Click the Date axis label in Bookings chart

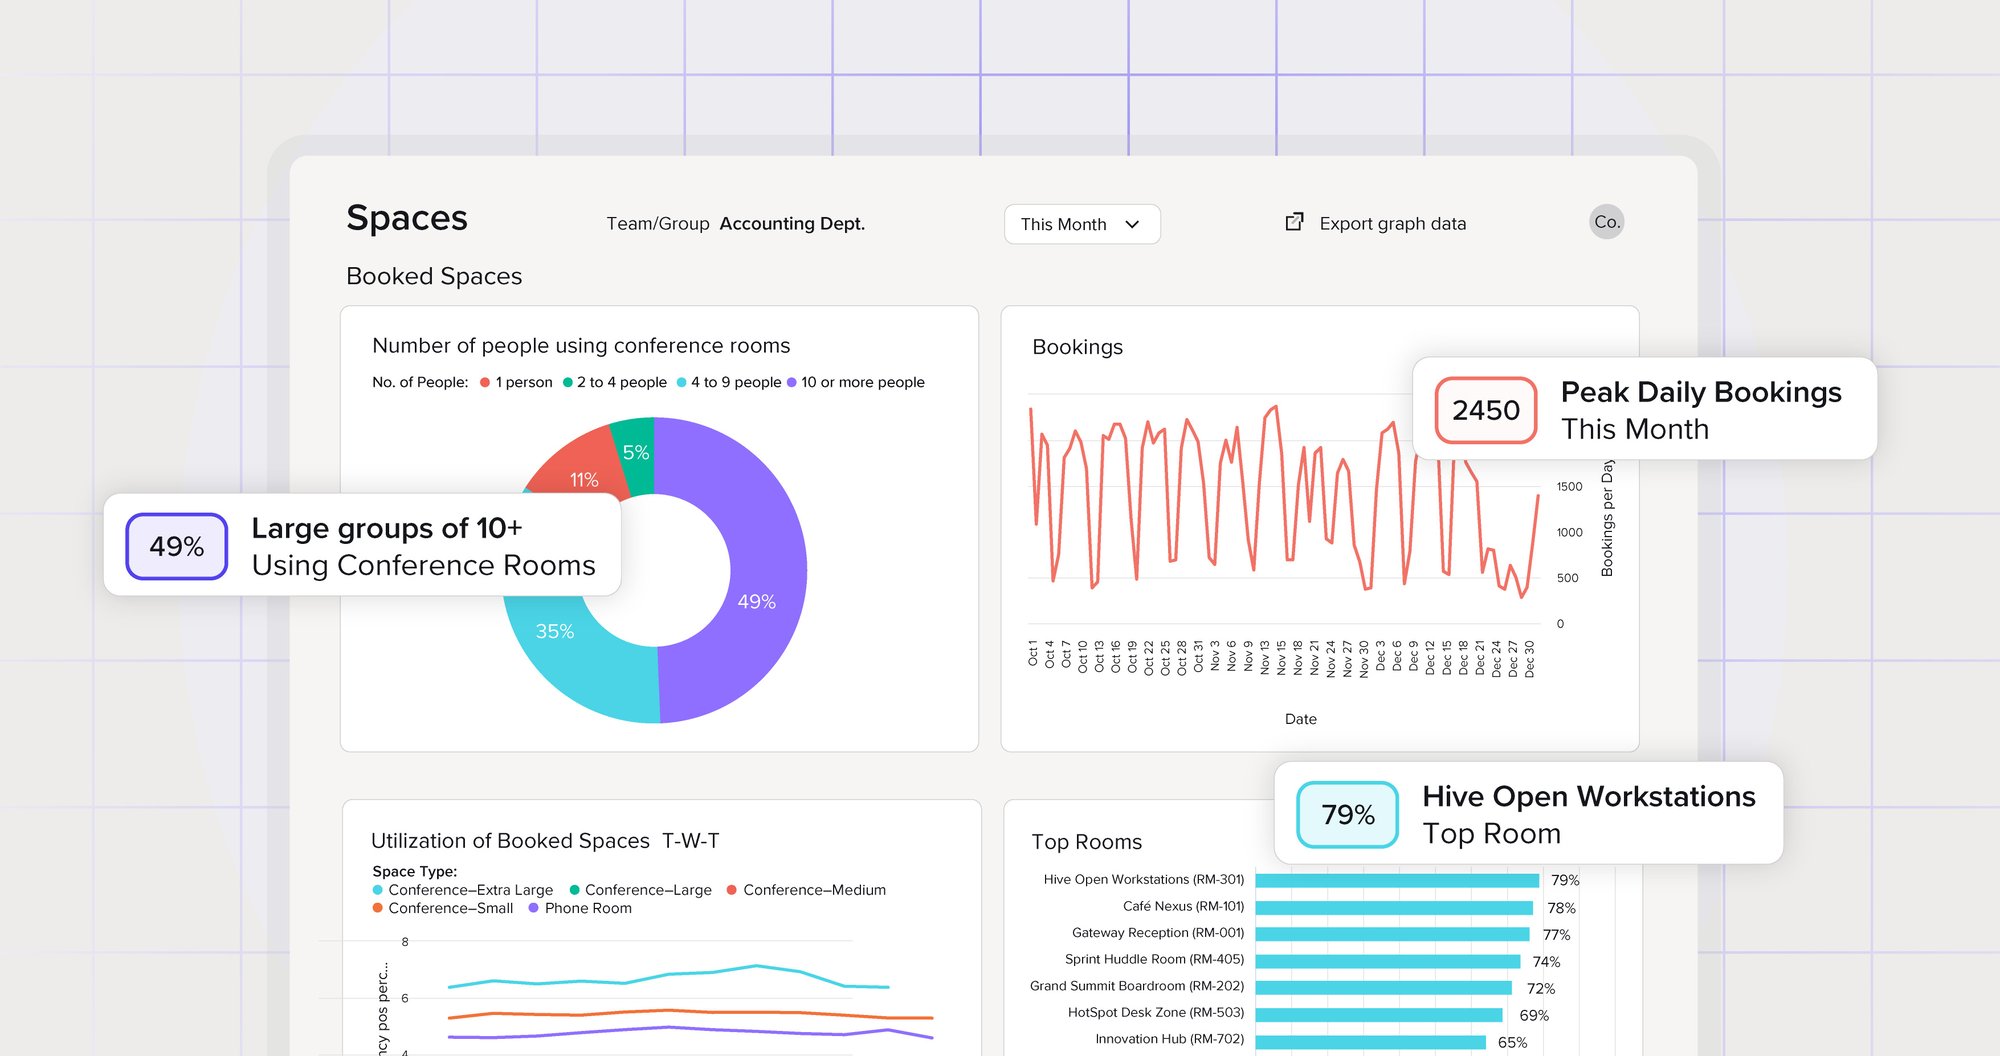pyautogui.click(x=1300, y=719)
